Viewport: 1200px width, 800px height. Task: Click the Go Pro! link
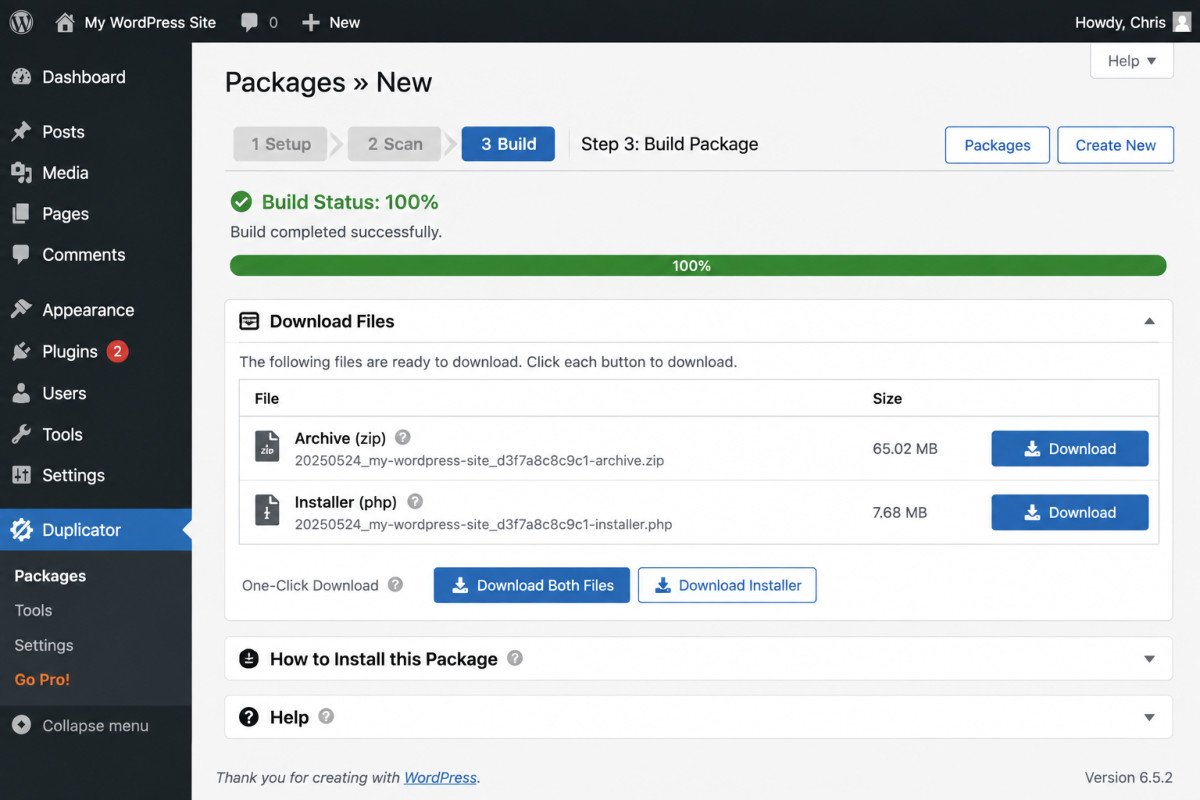pyautogui.click(x=42, y=679)
